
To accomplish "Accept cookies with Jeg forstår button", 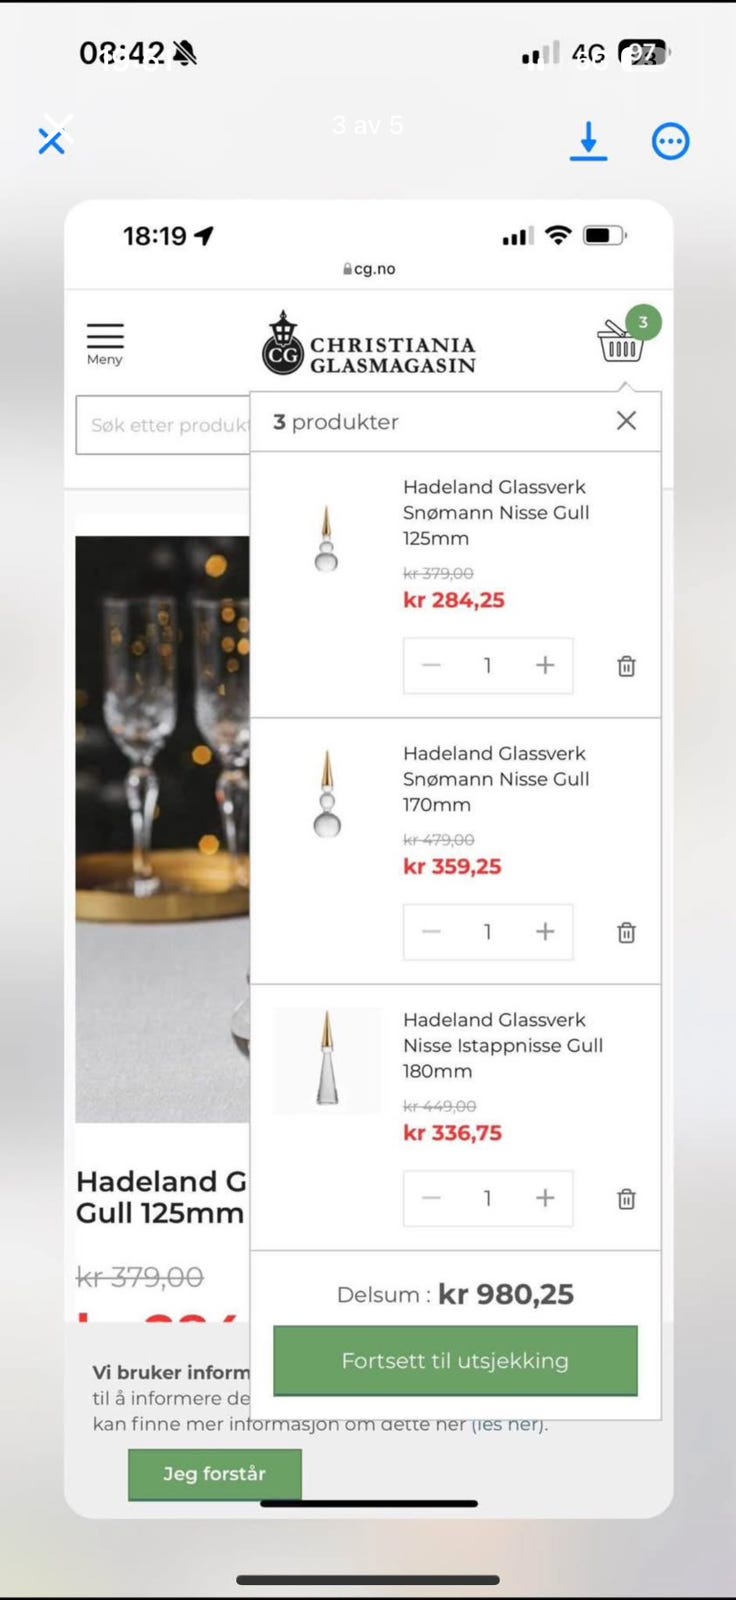I will 214,1473.
